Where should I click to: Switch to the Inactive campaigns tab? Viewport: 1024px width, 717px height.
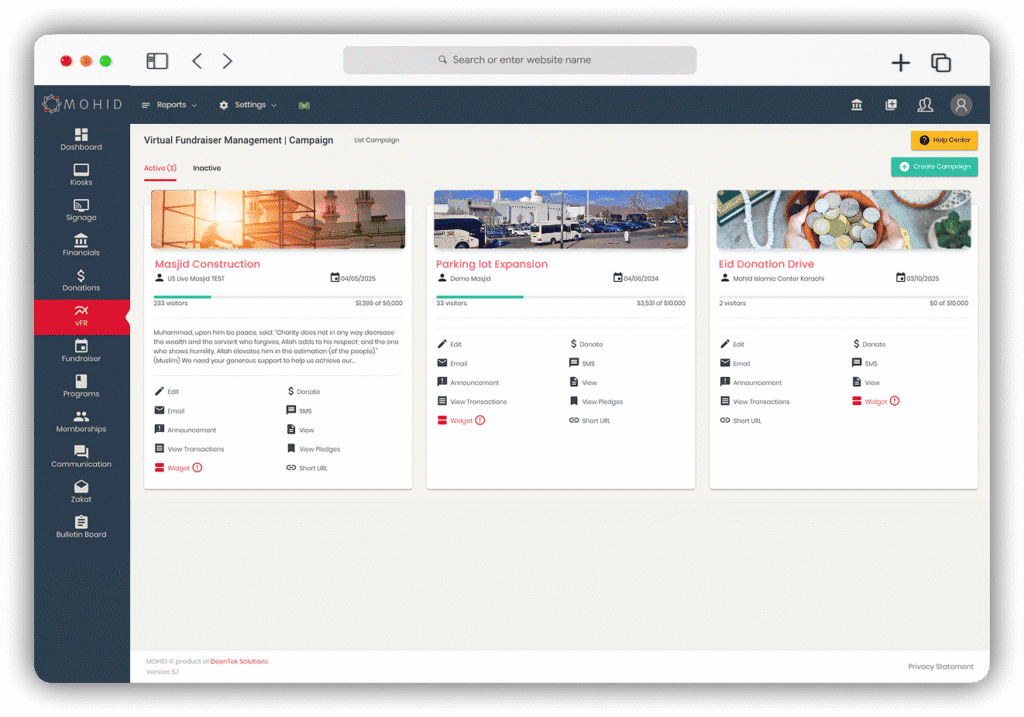click(207, 168)
